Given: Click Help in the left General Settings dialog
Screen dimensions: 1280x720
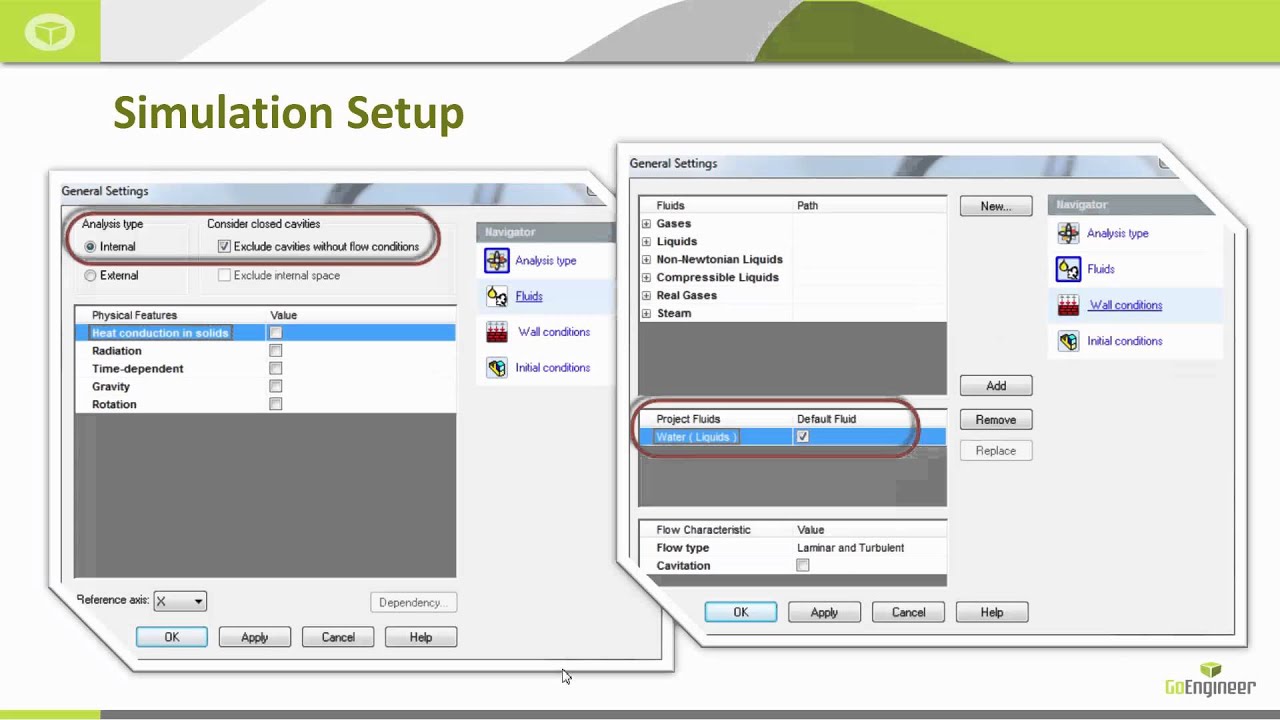Looking at the screenshot, I should pyautogui.click(x=421, y=637).
